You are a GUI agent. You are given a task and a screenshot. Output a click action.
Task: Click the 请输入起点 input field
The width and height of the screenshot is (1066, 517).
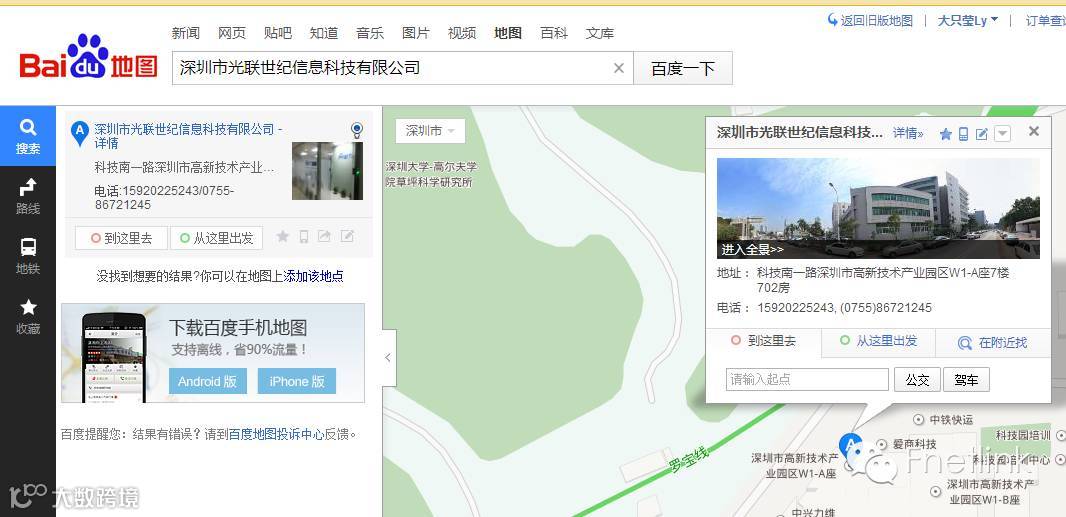pos(807,380)
